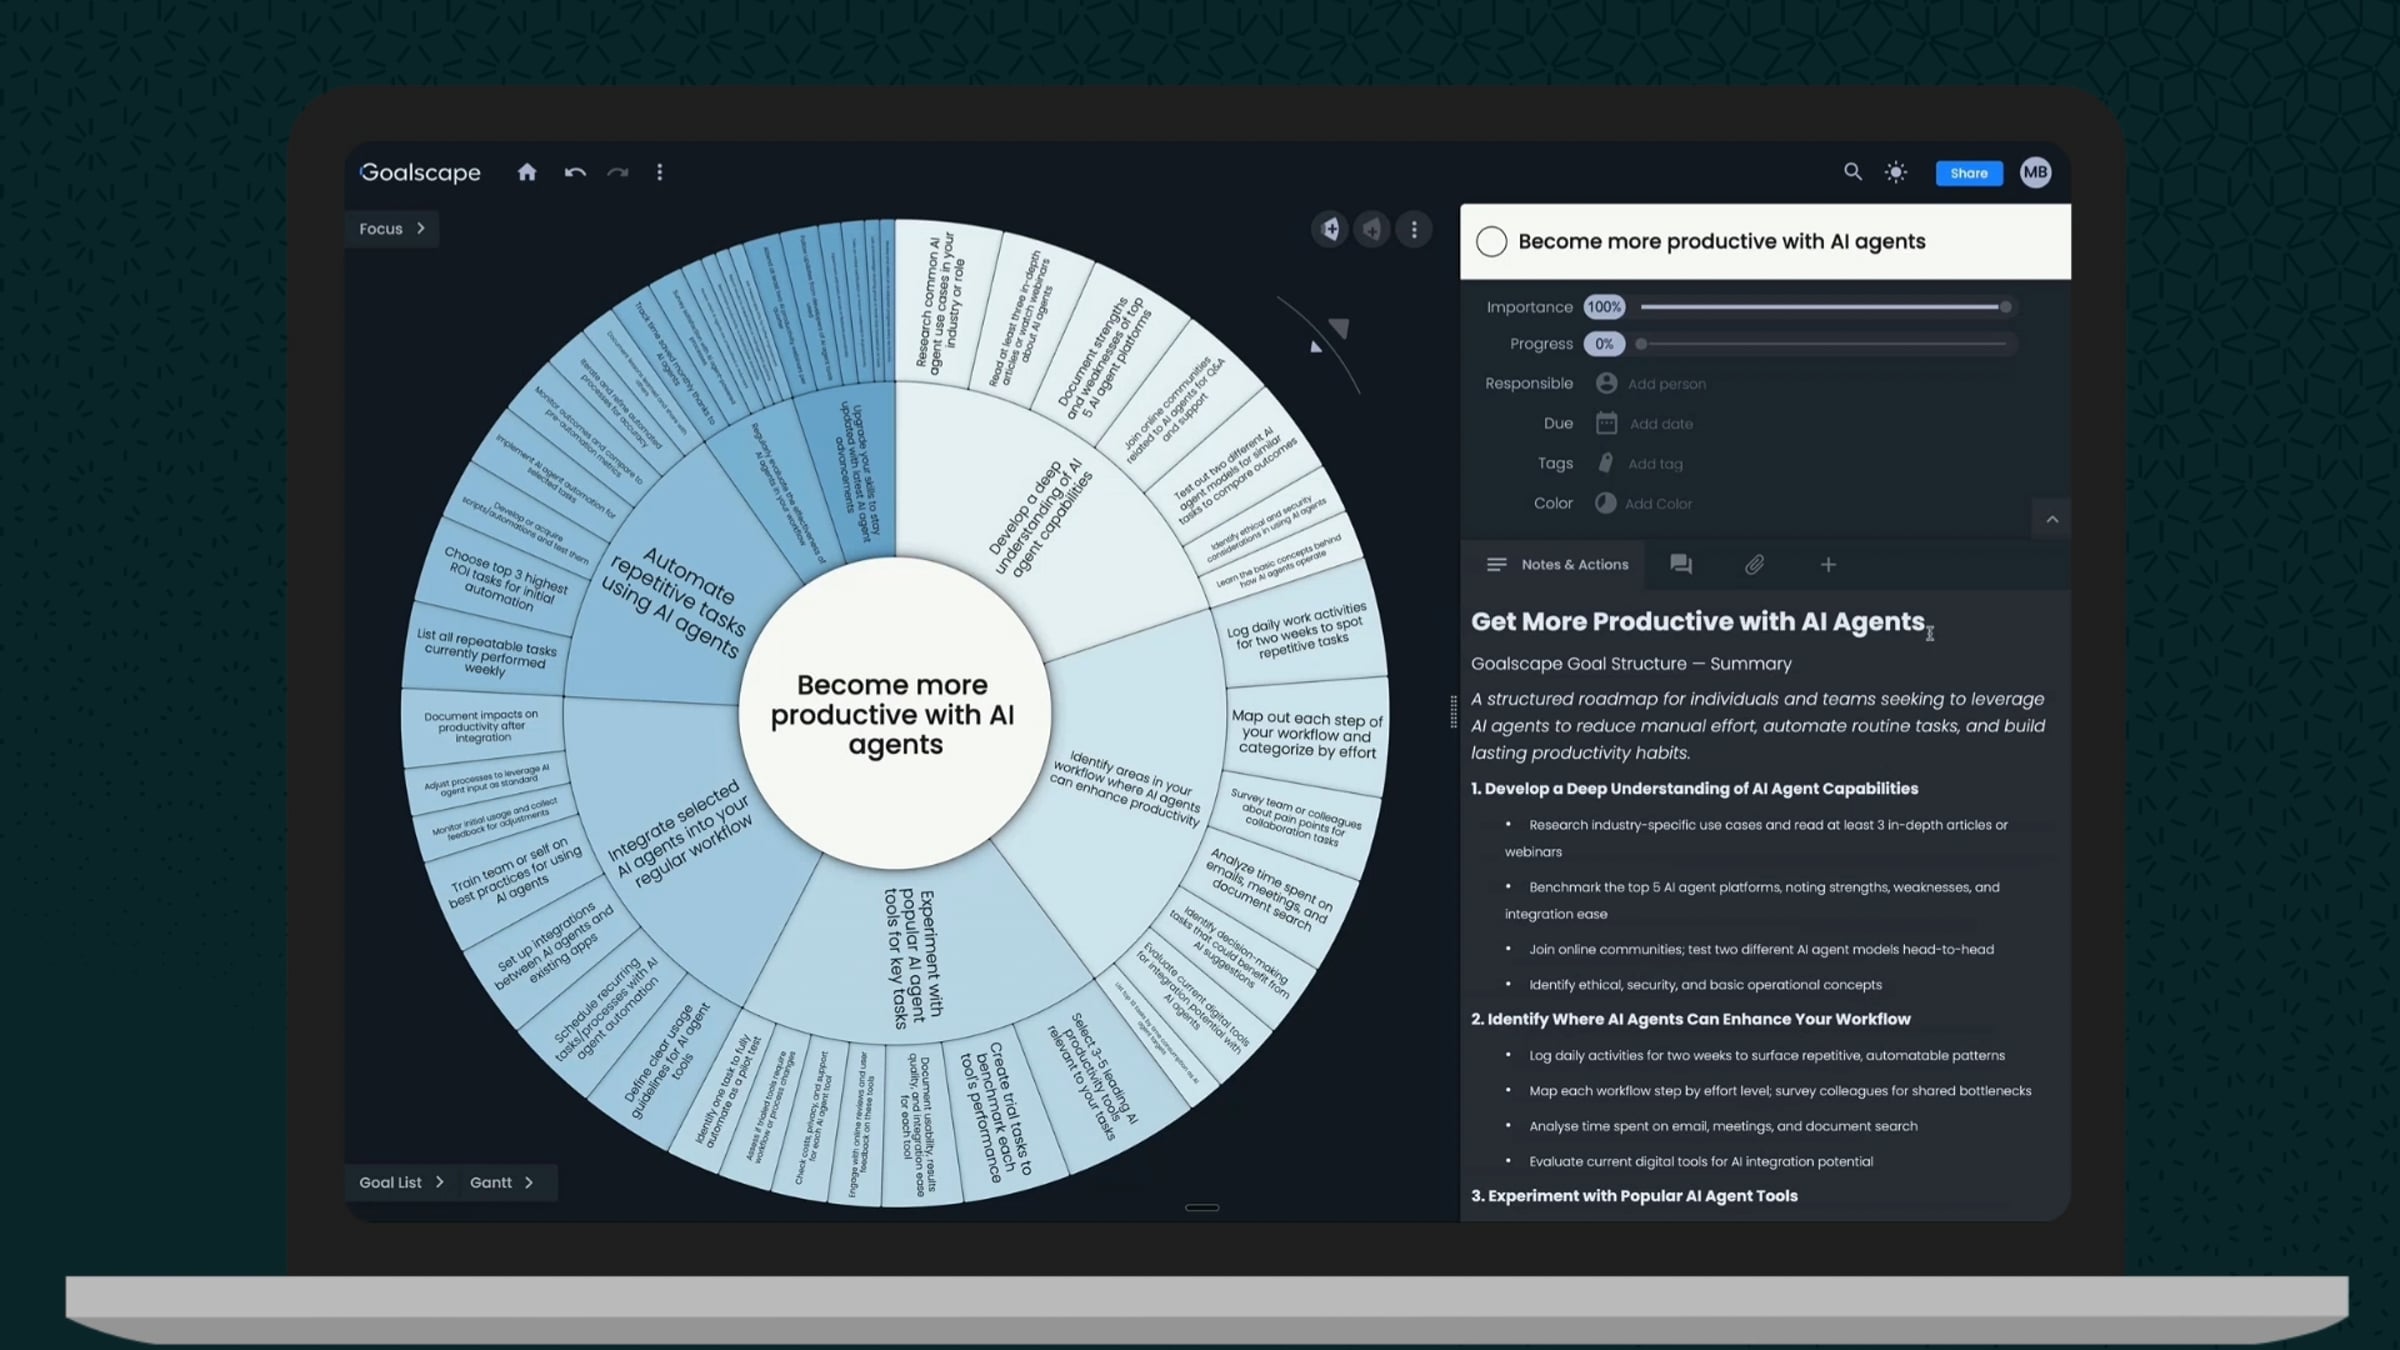
Task: Click Add tag field
Action: tap(1655, 464)
